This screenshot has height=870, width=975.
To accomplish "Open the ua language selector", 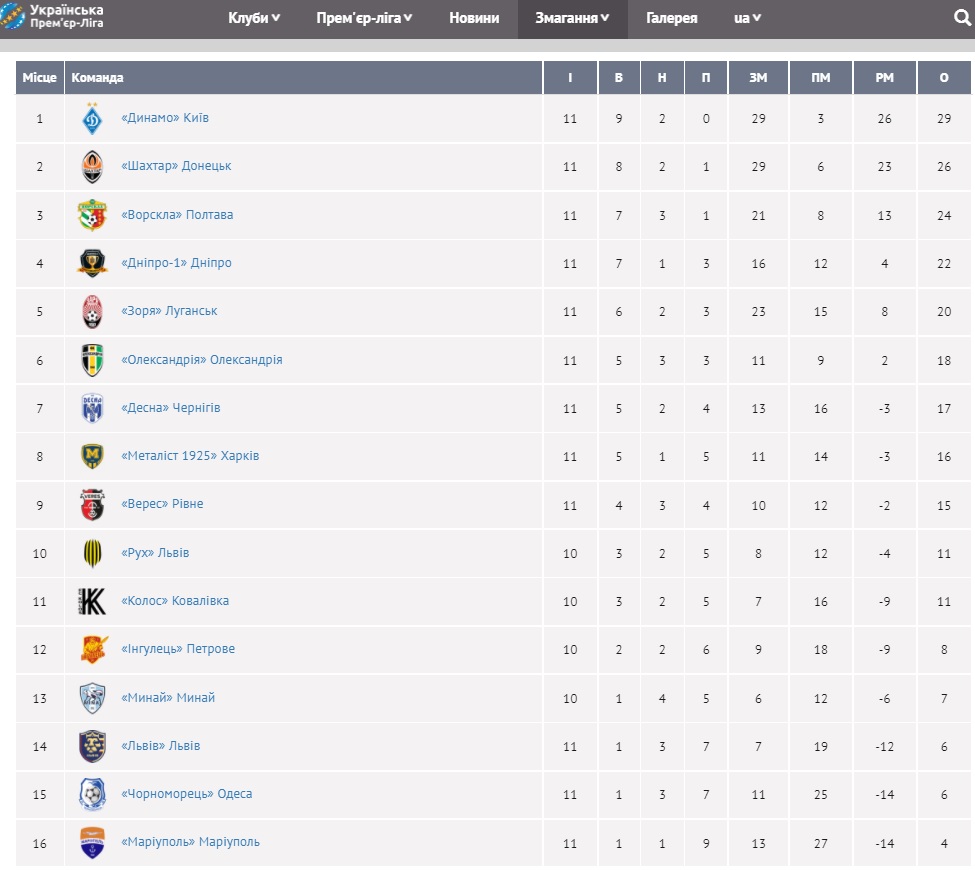I will click(748, 18).
